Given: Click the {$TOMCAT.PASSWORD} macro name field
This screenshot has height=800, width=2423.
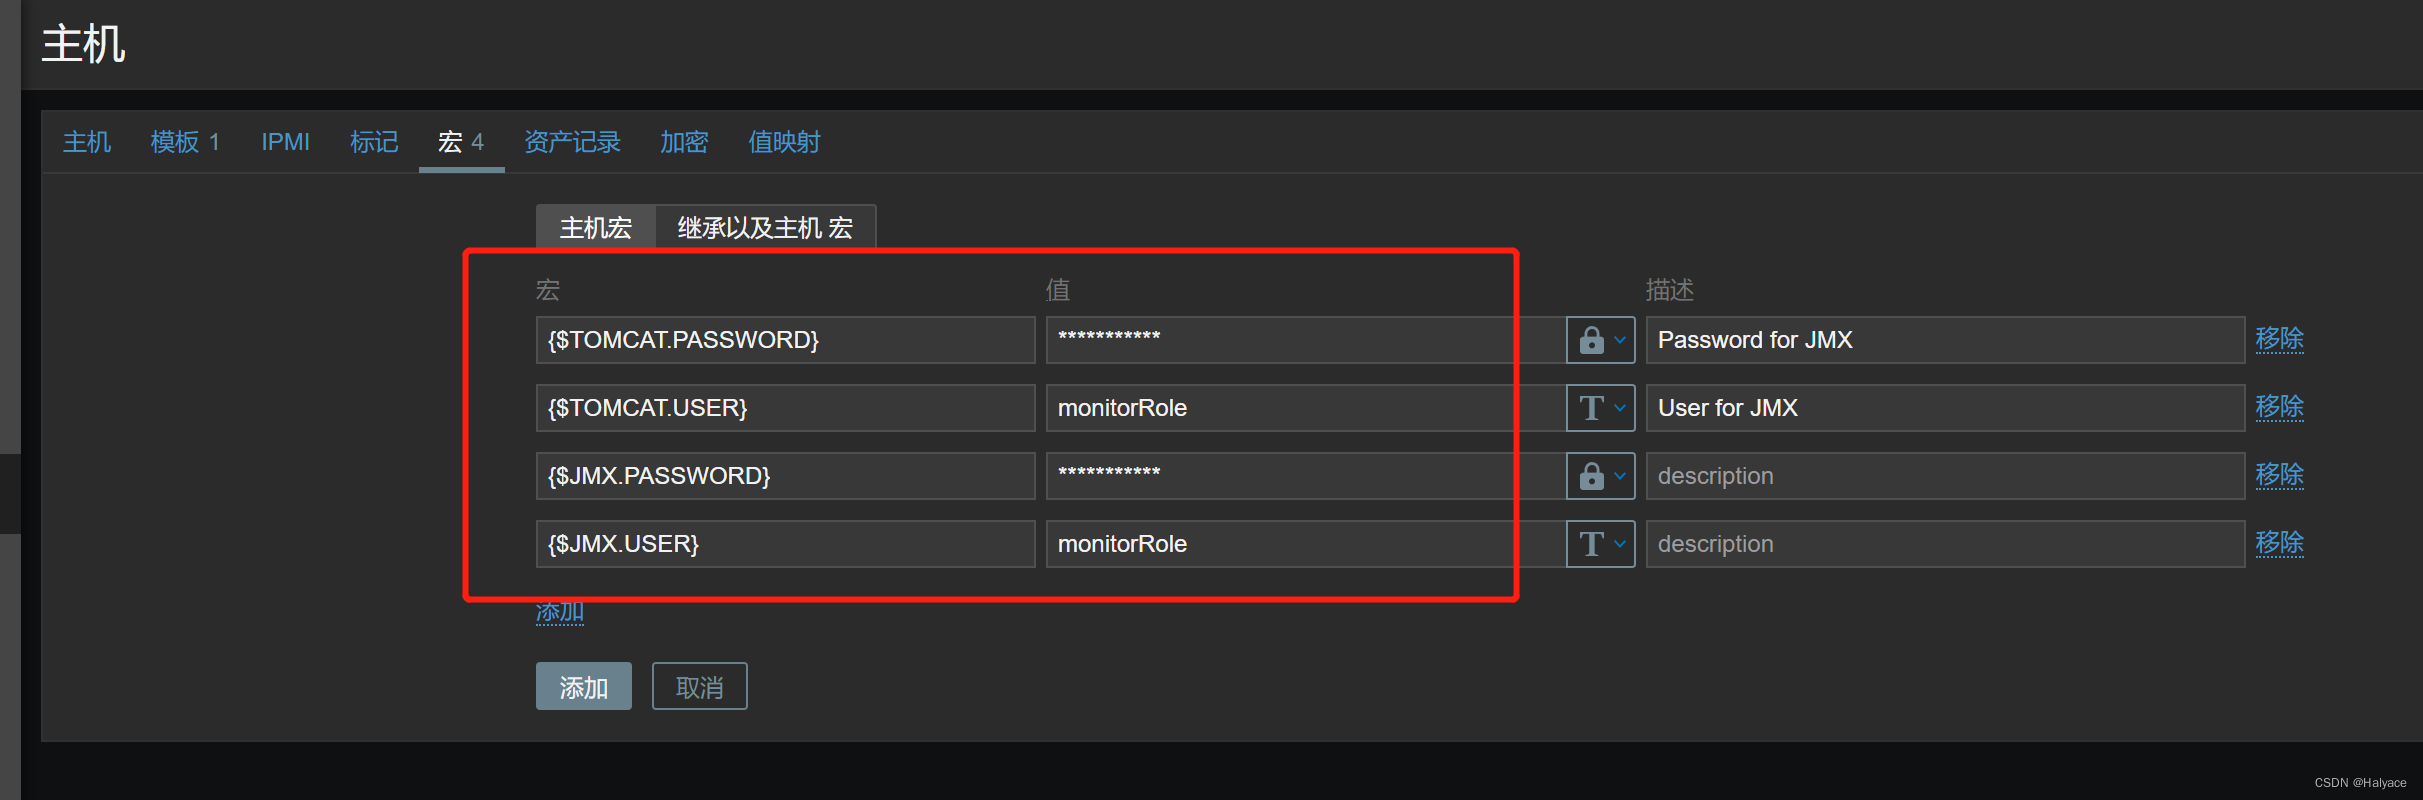Looking at the screenshot, I should pos(785,340).
